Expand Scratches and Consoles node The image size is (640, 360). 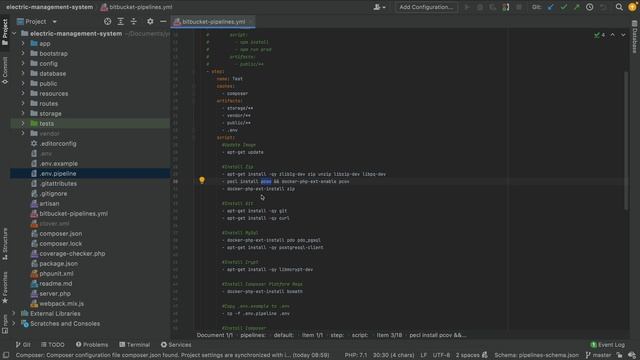pyautogui.click(x=14, y=324)
